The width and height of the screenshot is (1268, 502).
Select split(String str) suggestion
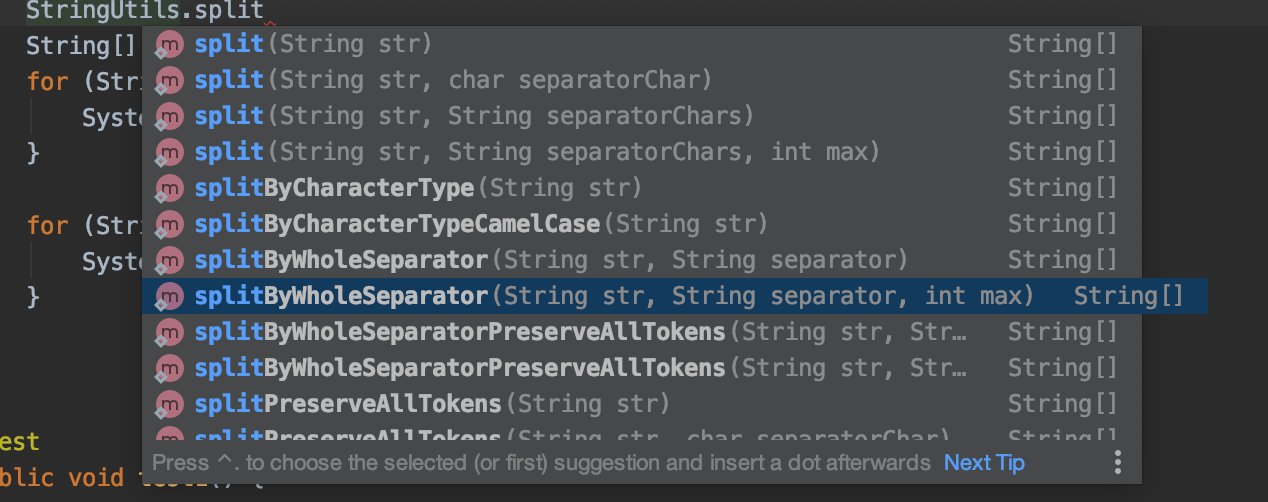pos(313,44)
